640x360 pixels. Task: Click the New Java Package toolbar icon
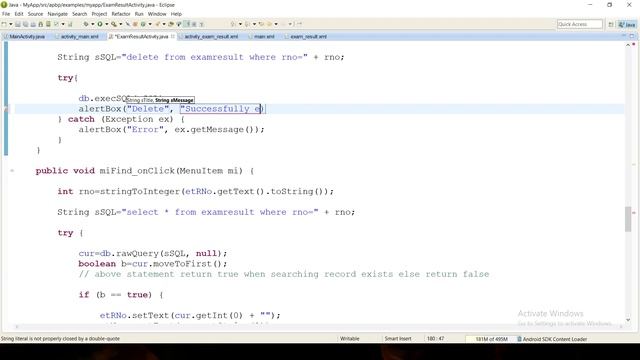pyautogui.click(x=135, y=24)
